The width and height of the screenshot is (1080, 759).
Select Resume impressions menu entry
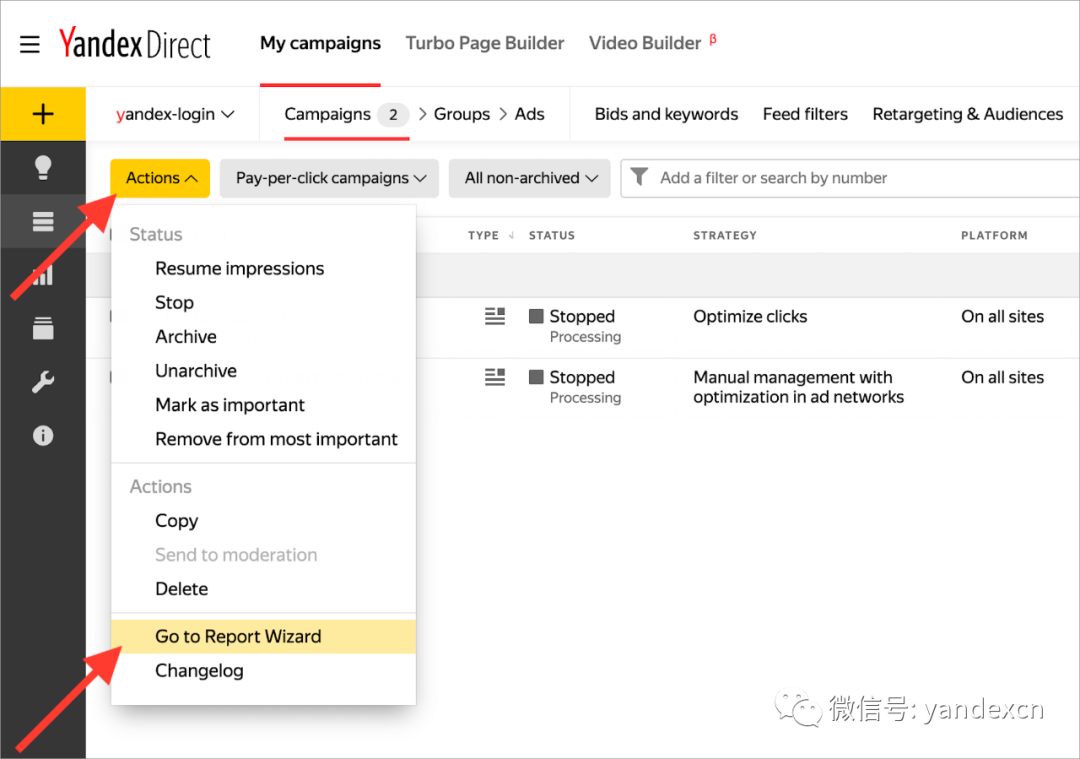[x=239, y=268]
